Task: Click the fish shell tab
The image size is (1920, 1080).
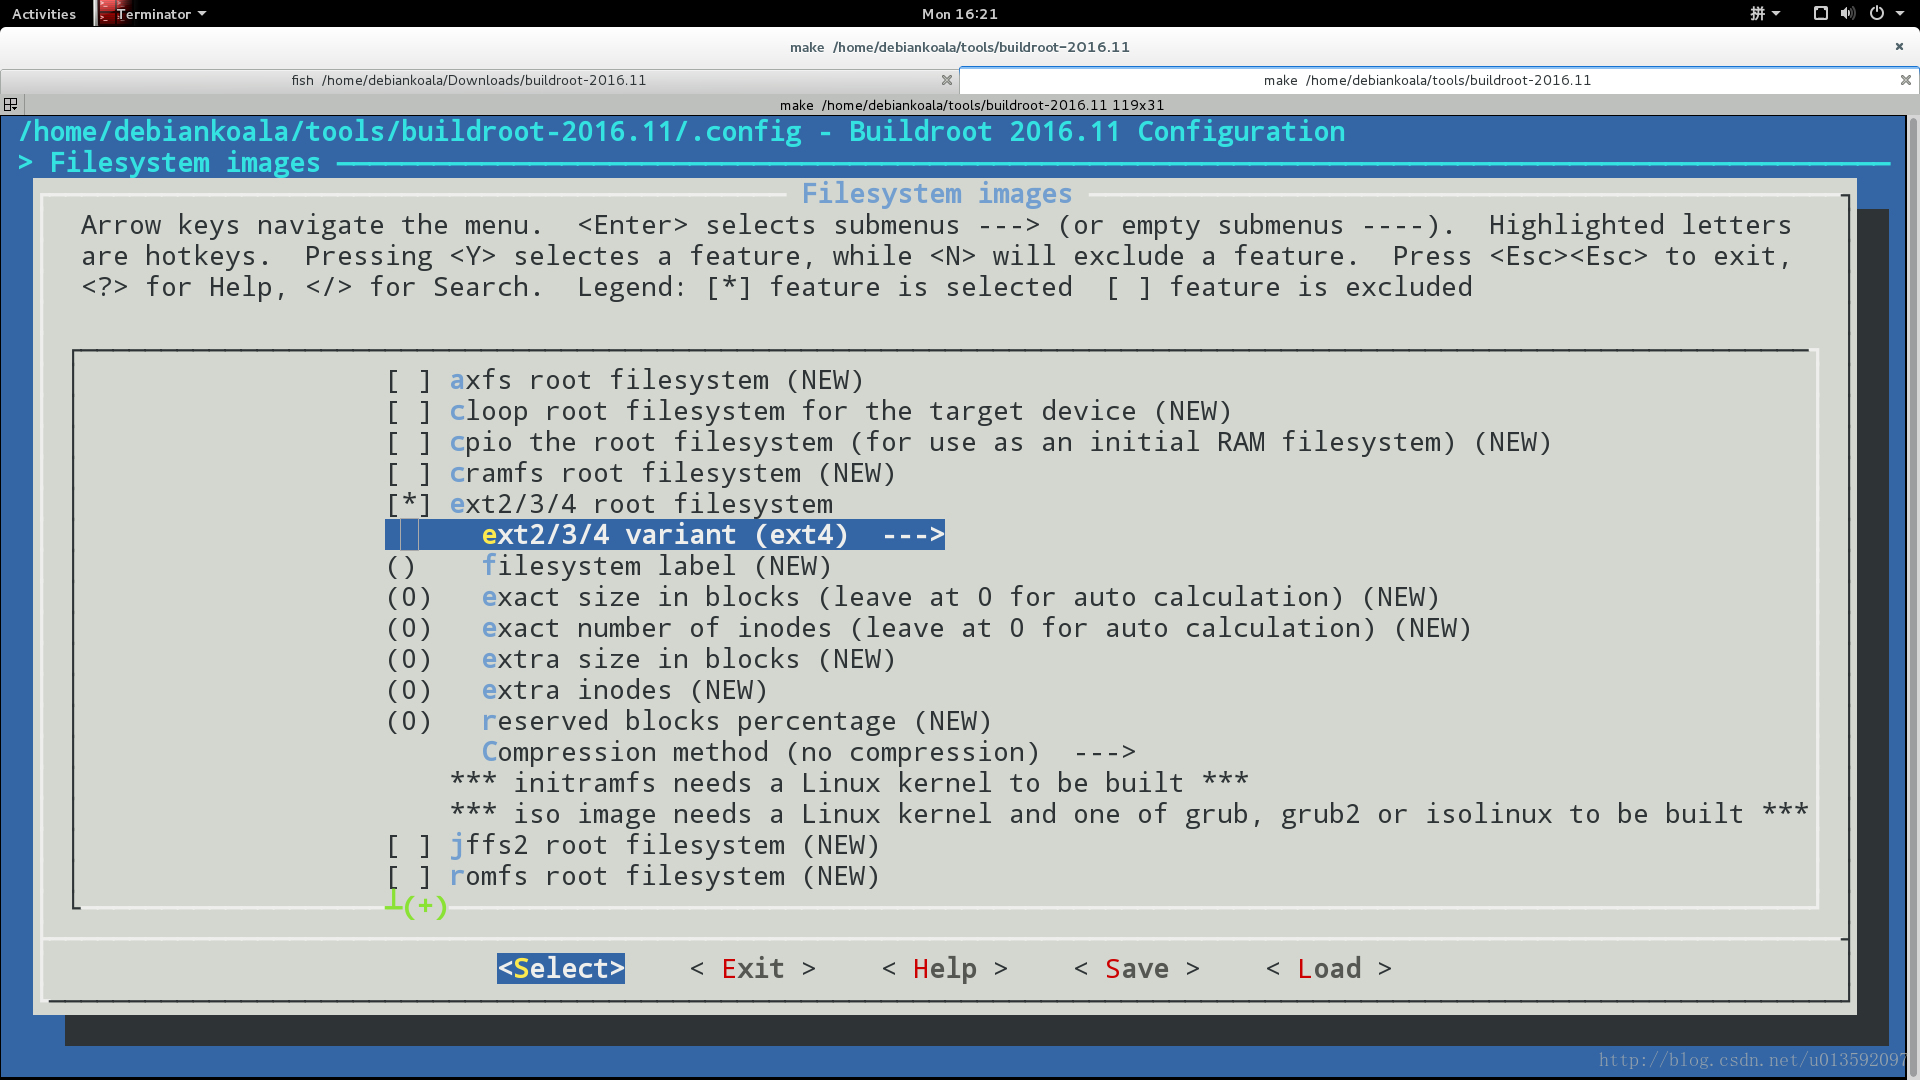Action: [468, 79]
